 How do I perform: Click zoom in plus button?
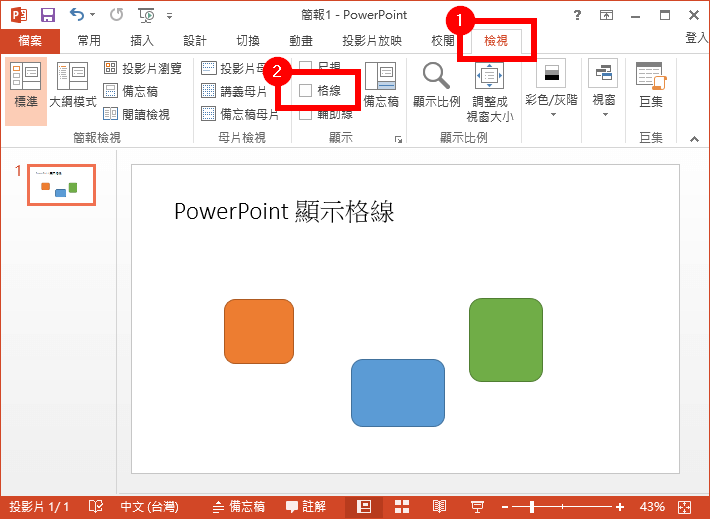(x=620, y=507)
